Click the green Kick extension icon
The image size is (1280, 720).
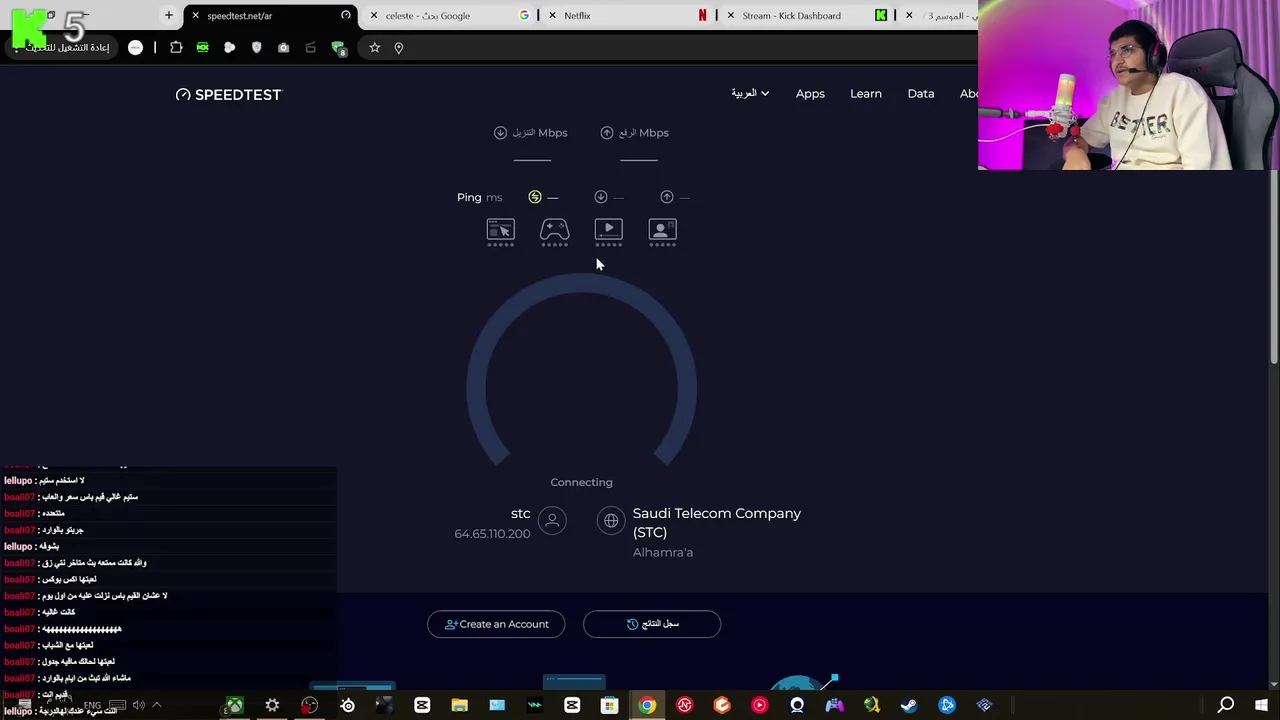202,47
